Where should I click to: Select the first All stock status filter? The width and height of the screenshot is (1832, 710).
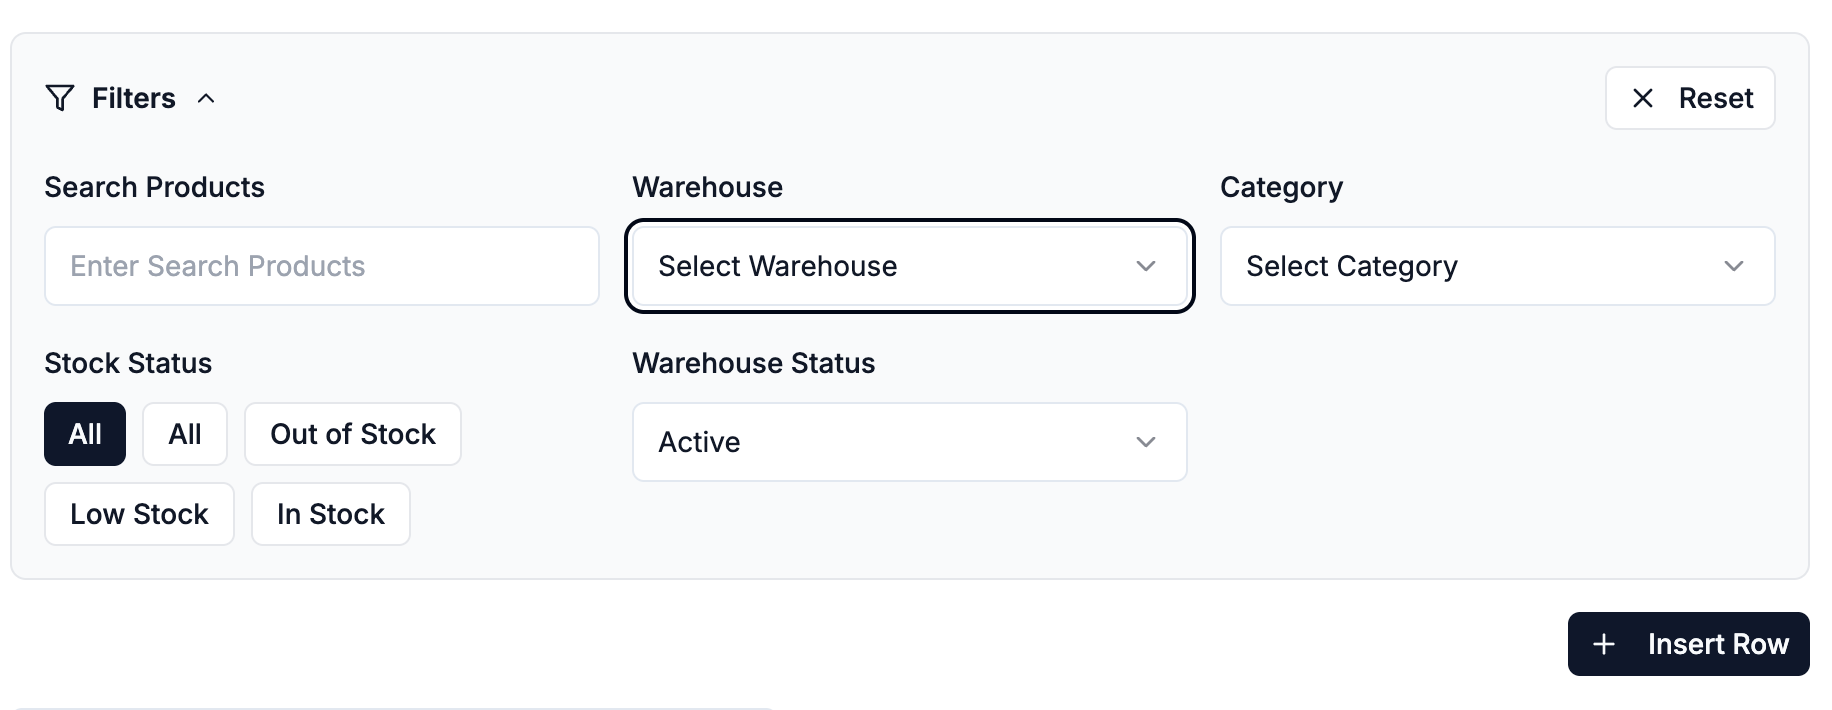84,433
